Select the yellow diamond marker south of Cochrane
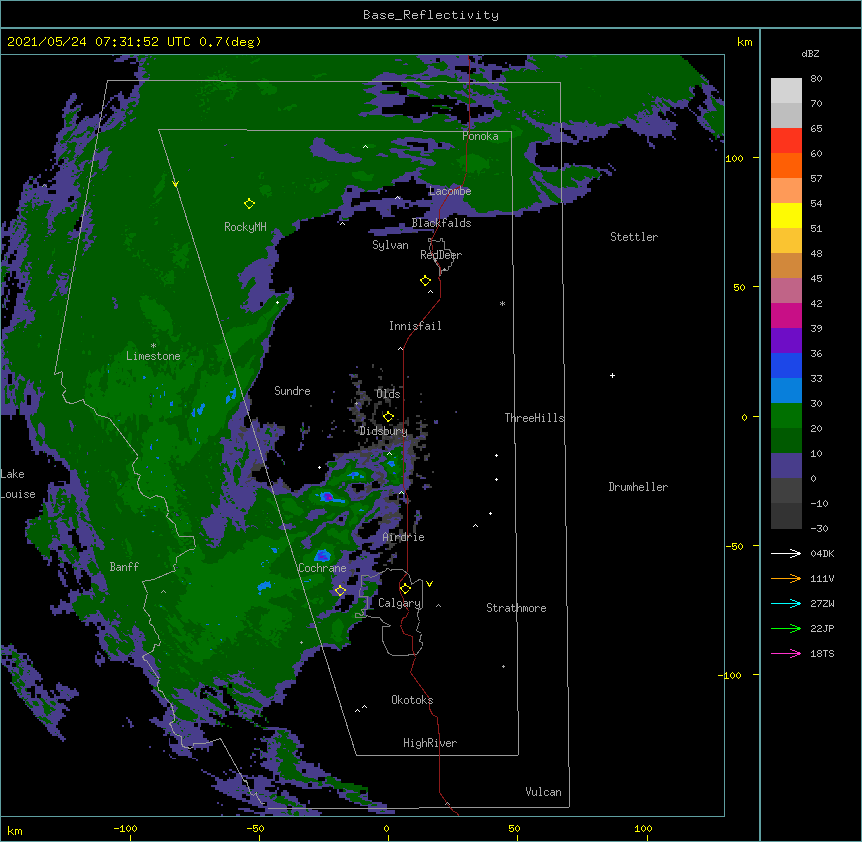862x842 pixels. coord(340,591)
